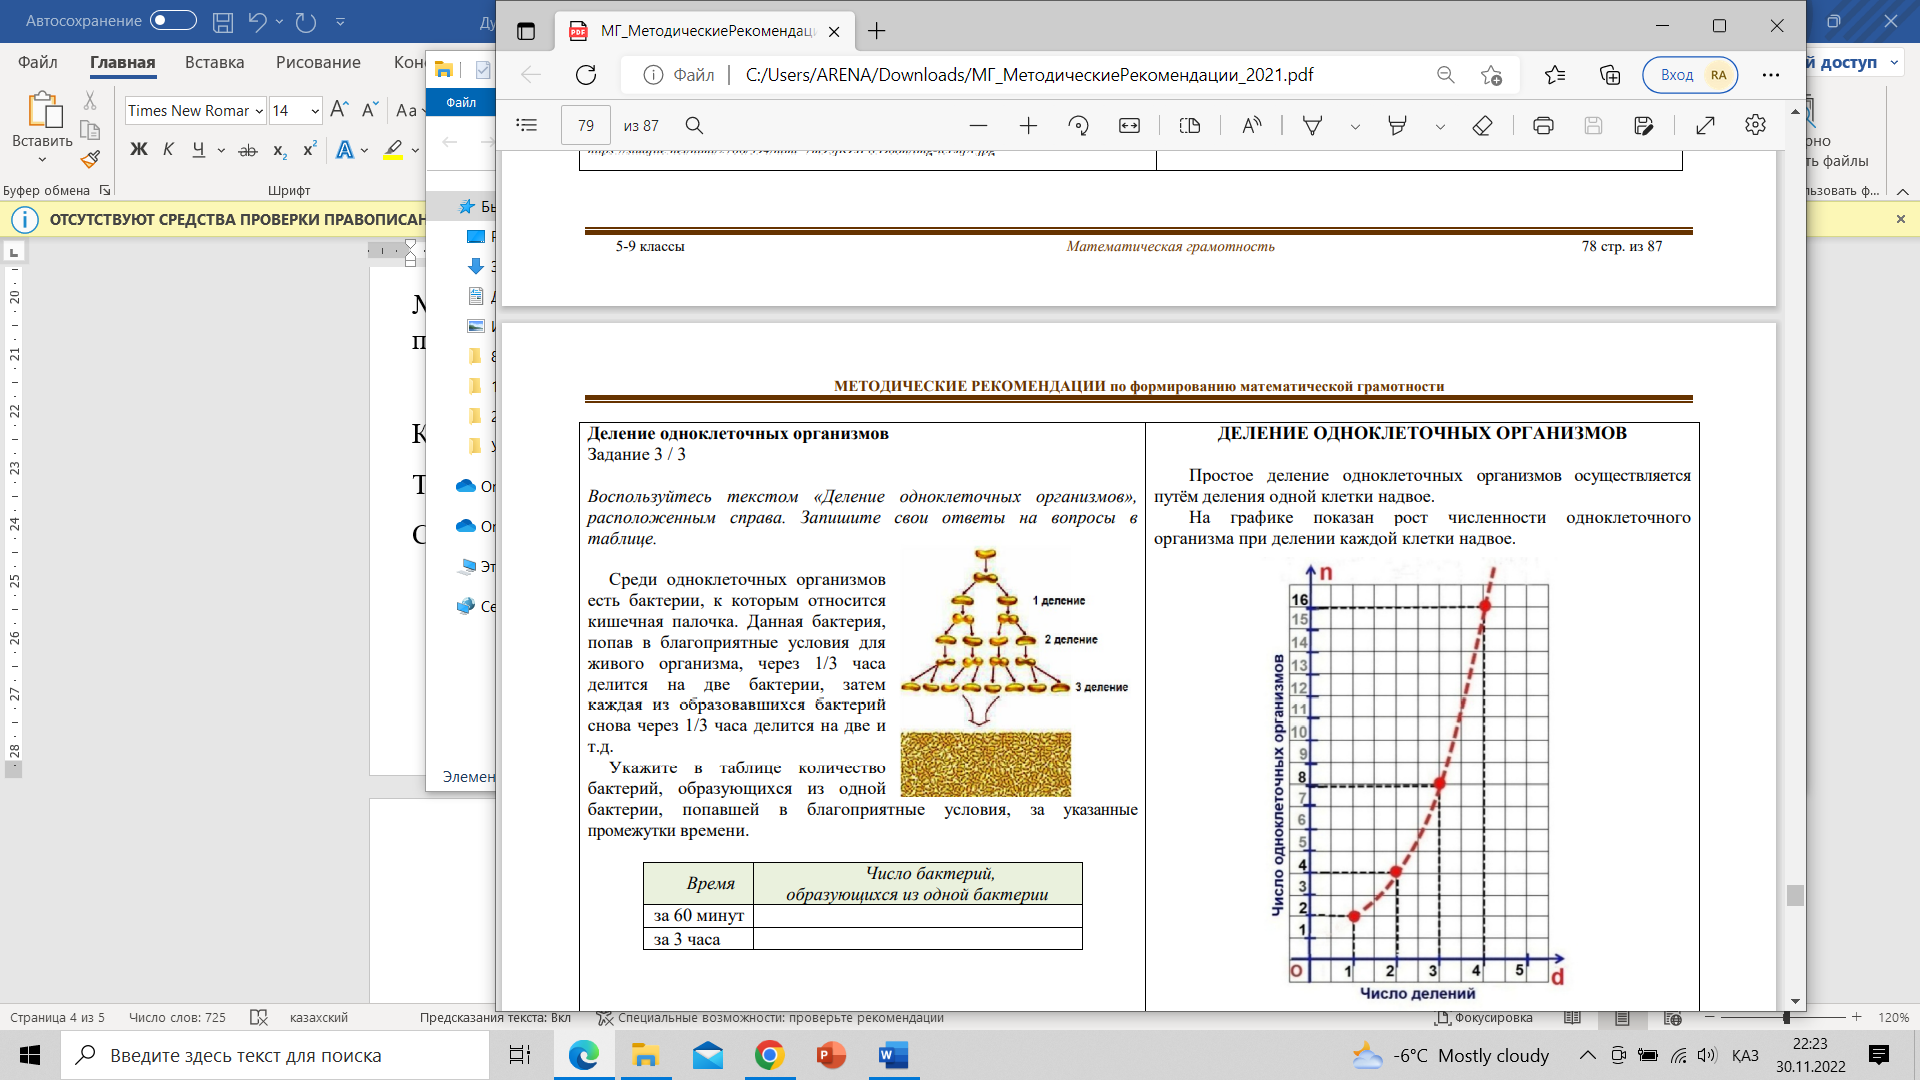Viewport: 1920px width, 1080px height.
Task: Select the PDF eraser tool
Action: (1482, 125)
